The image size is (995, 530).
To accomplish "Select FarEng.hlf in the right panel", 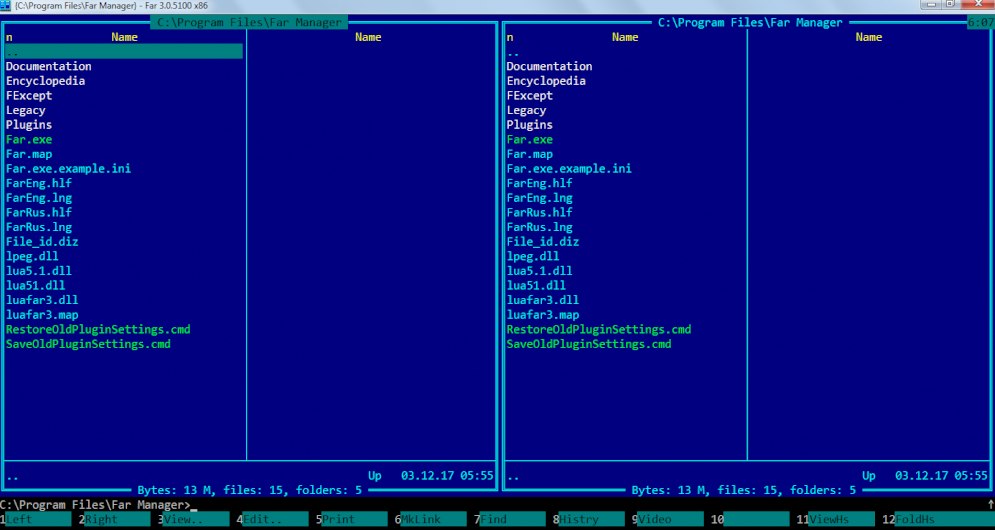I will tap(539, 183).
